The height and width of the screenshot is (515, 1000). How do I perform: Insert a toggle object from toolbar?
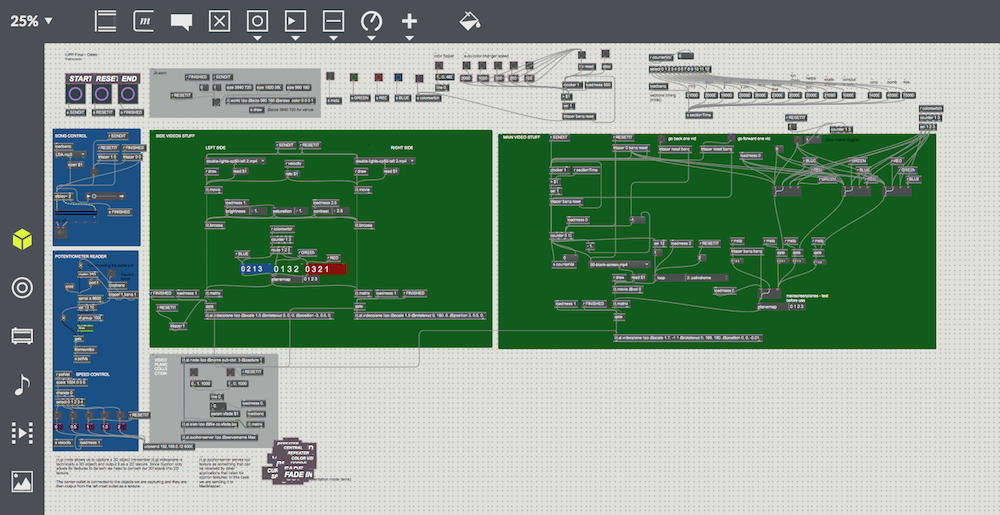tap(221, 20)
